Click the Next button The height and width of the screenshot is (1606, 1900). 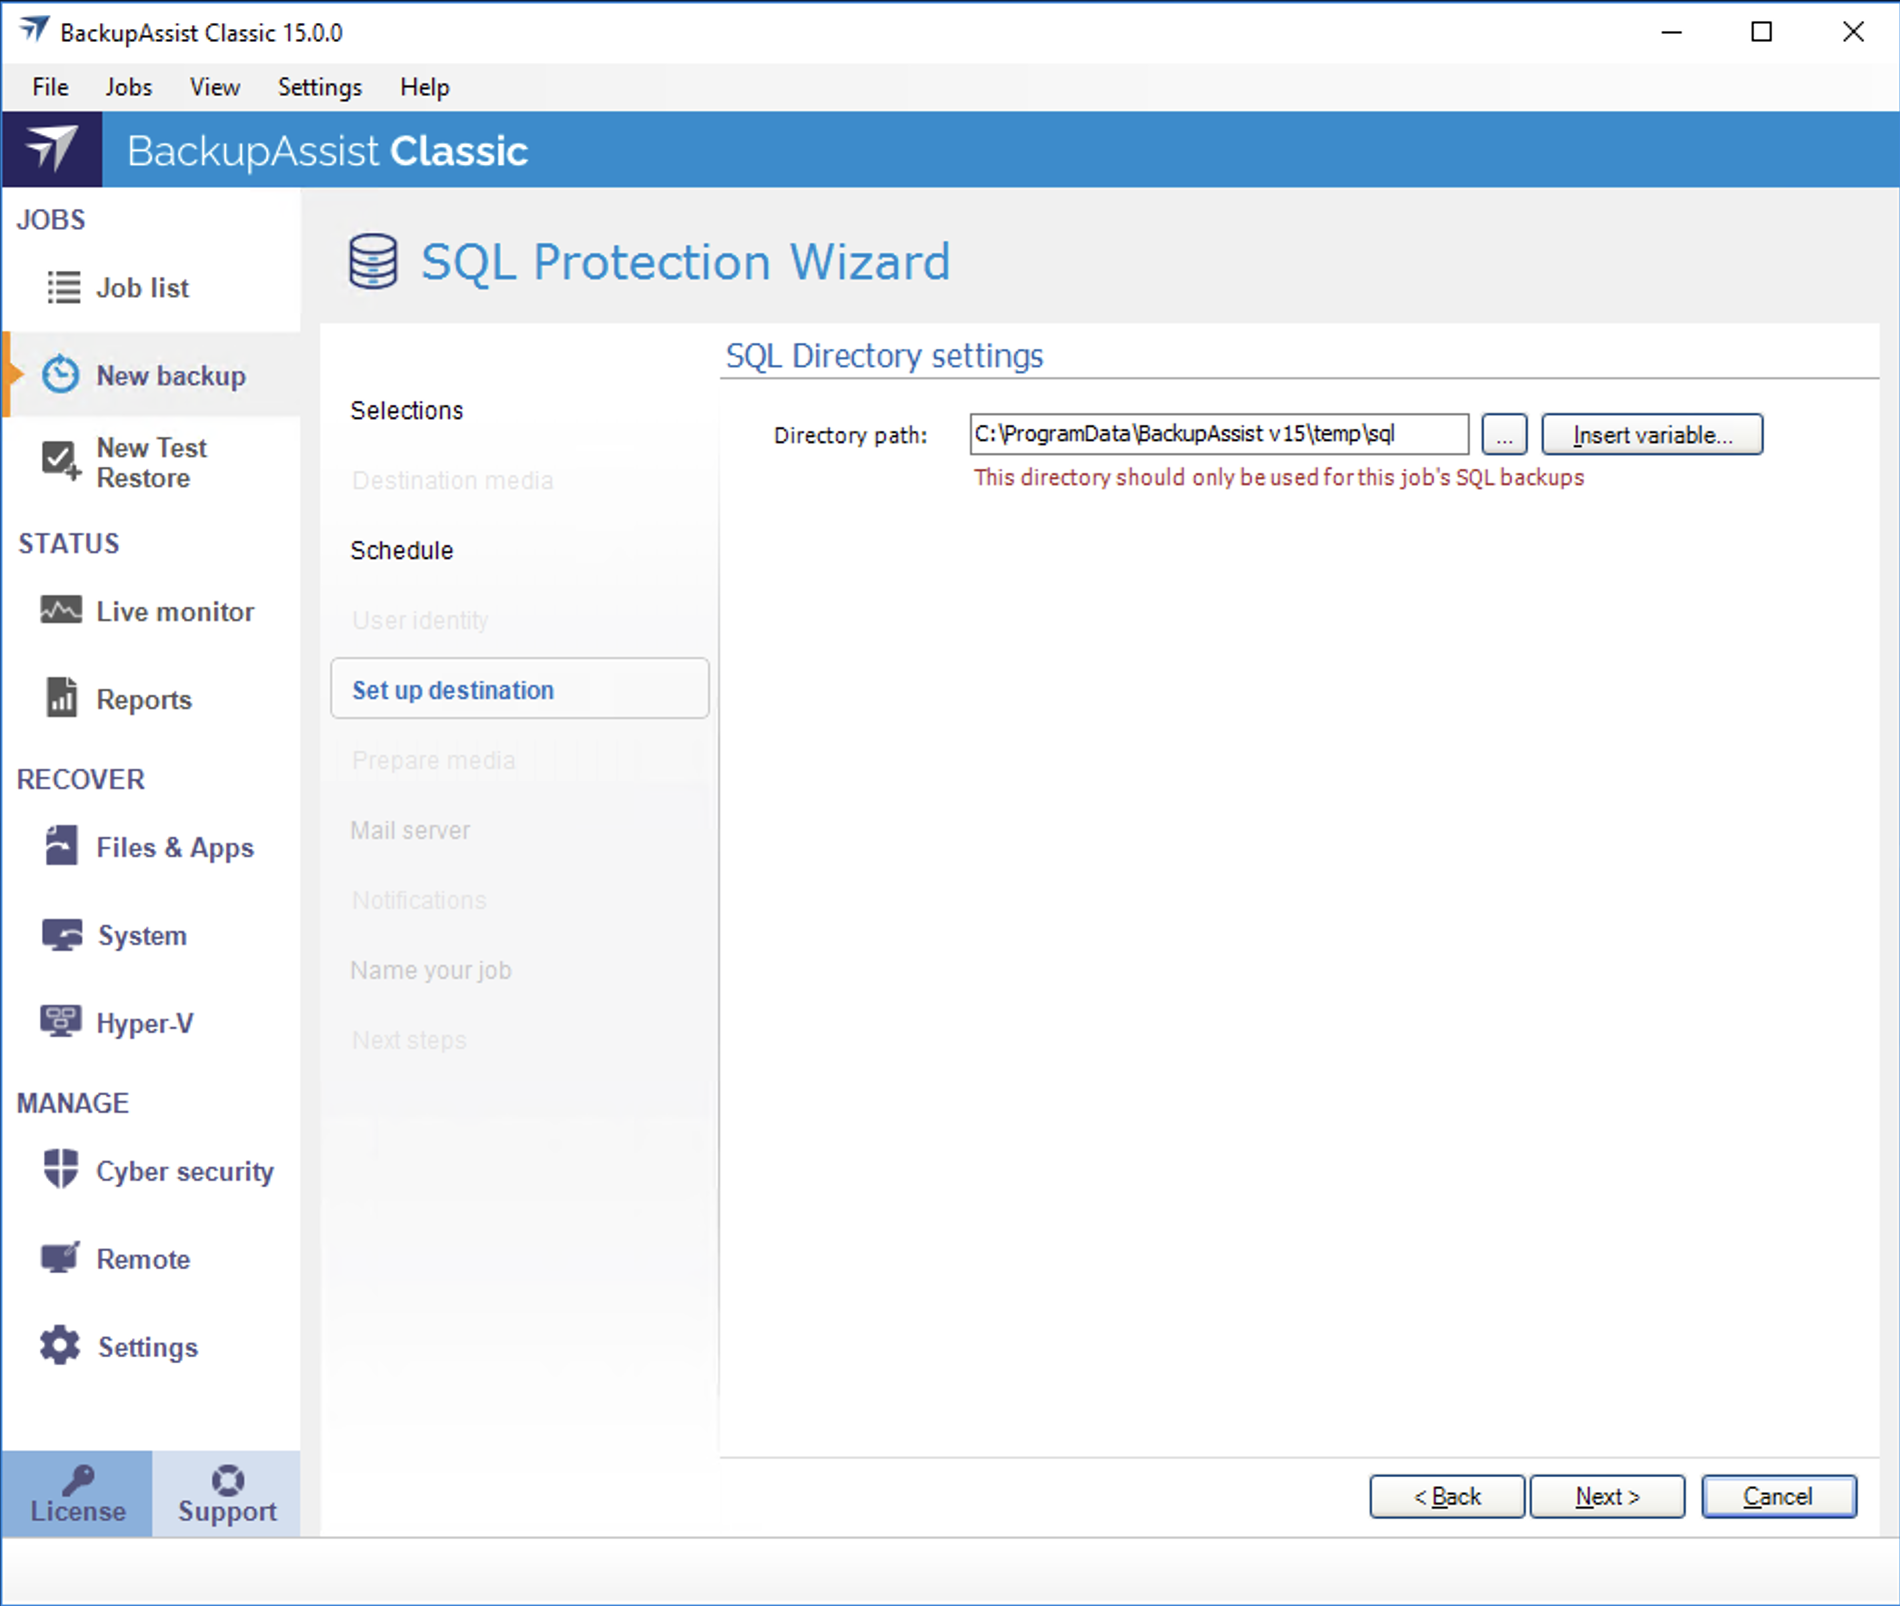tap(1607, 1496)
